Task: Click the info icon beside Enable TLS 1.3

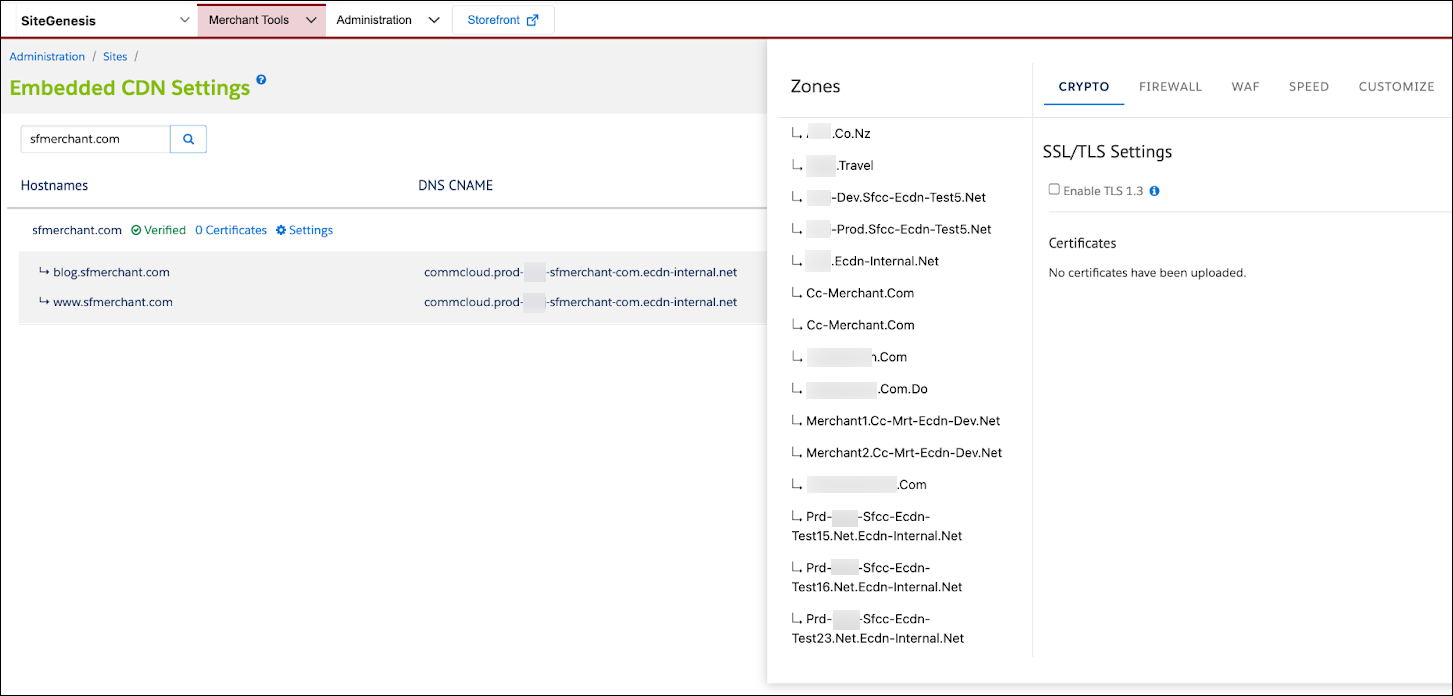Action: (x=1155, y=190)
